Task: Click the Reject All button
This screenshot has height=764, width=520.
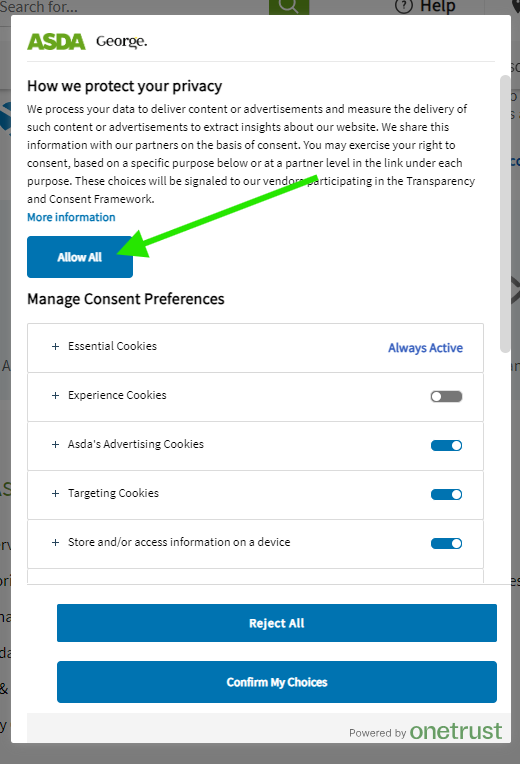Action: (277, 623)
